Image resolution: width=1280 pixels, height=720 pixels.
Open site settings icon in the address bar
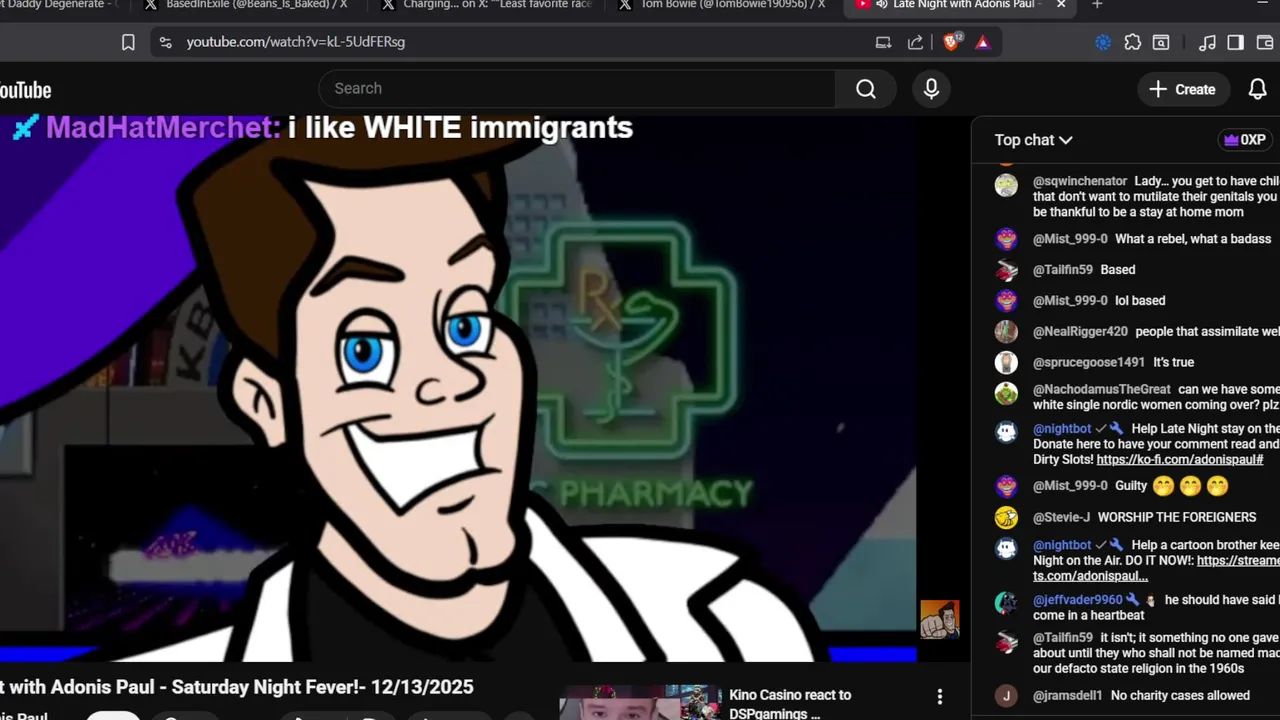point(165,42)
